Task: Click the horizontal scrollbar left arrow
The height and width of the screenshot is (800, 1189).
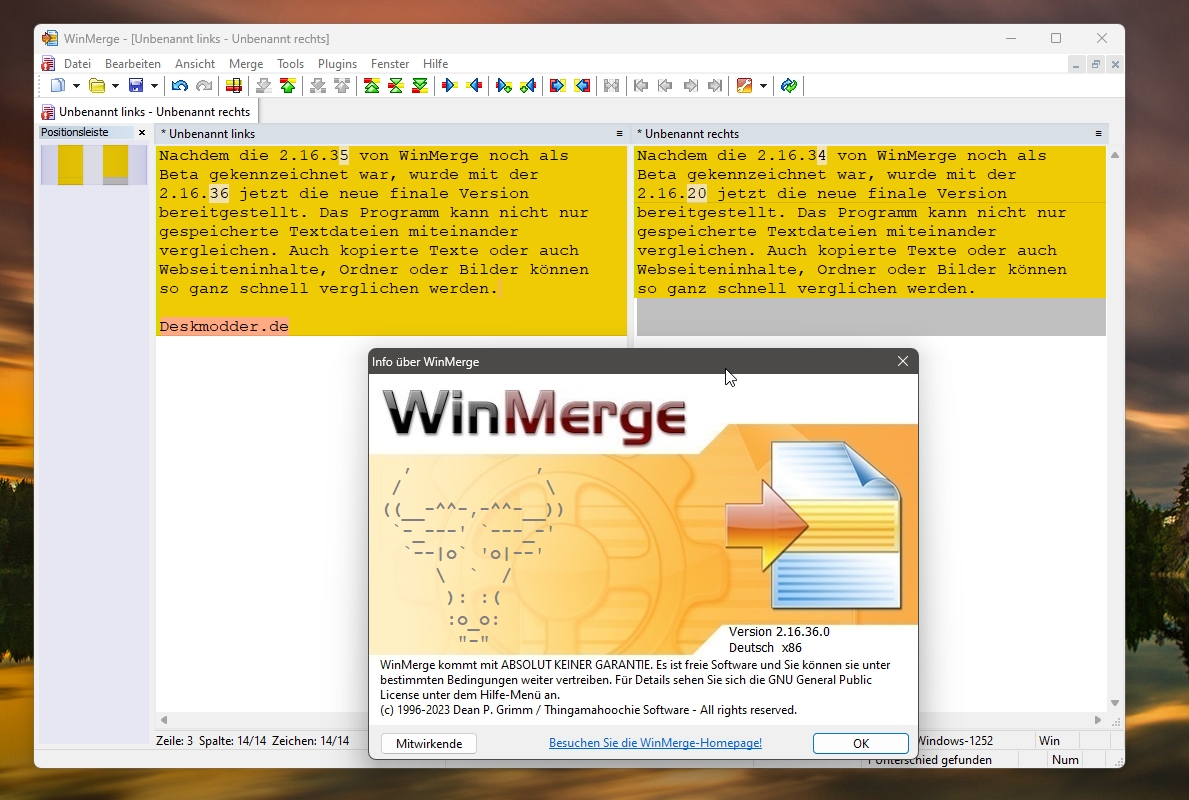Action: [x=164, y=720]
